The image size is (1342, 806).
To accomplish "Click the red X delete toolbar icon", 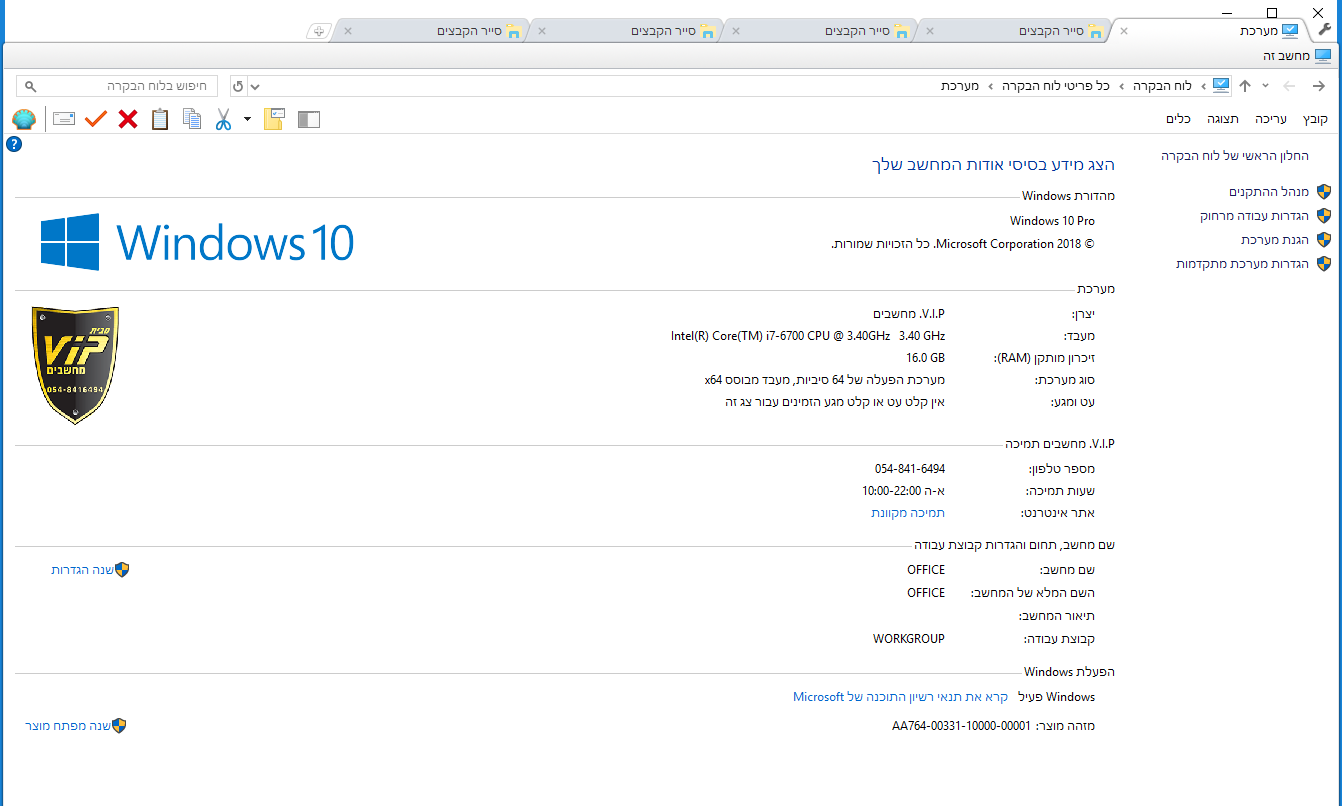I will point(128,120).
